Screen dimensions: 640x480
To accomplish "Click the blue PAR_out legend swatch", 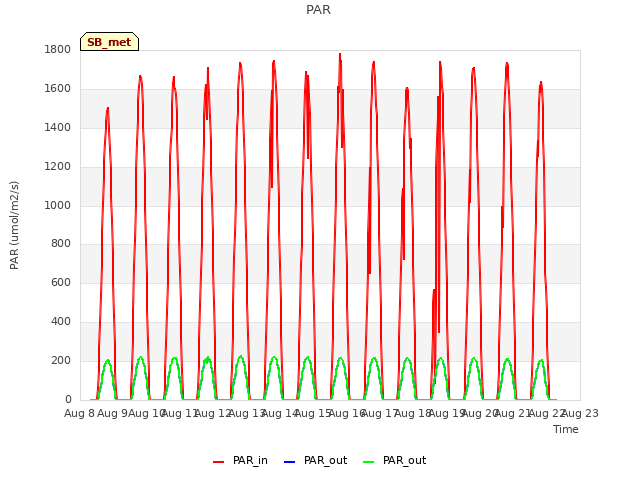I will click(x=289, y=462).
